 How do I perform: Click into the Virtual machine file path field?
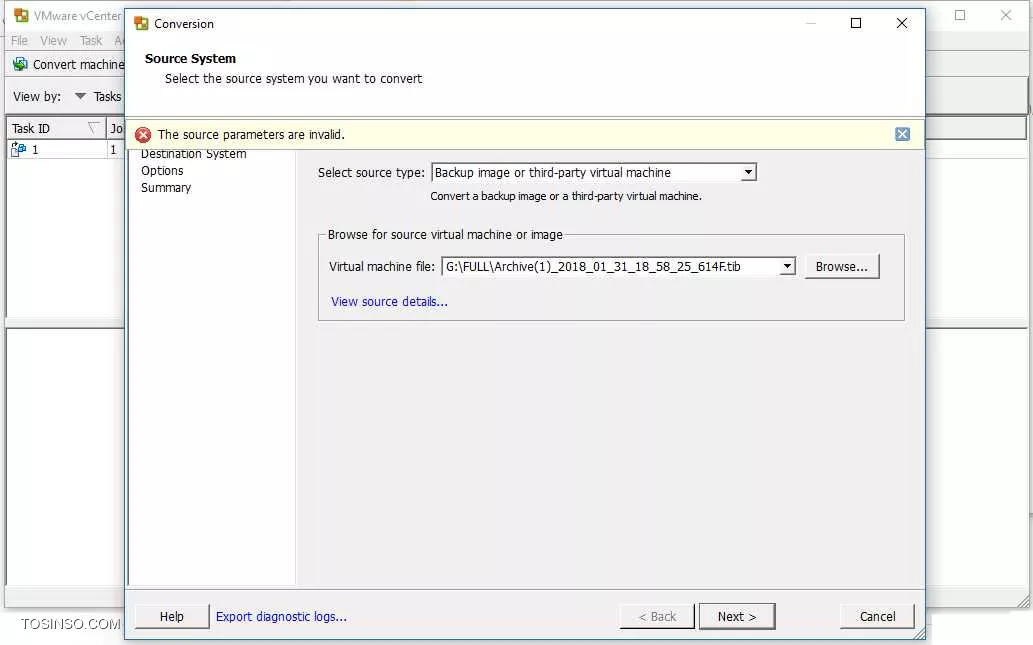[x=610, y=267]
